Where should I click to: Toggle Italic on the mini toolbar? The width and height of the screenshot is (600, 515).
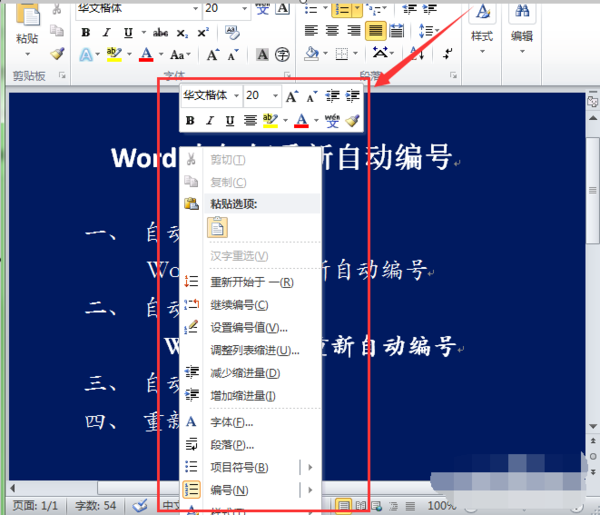click(x=210, y=121)
